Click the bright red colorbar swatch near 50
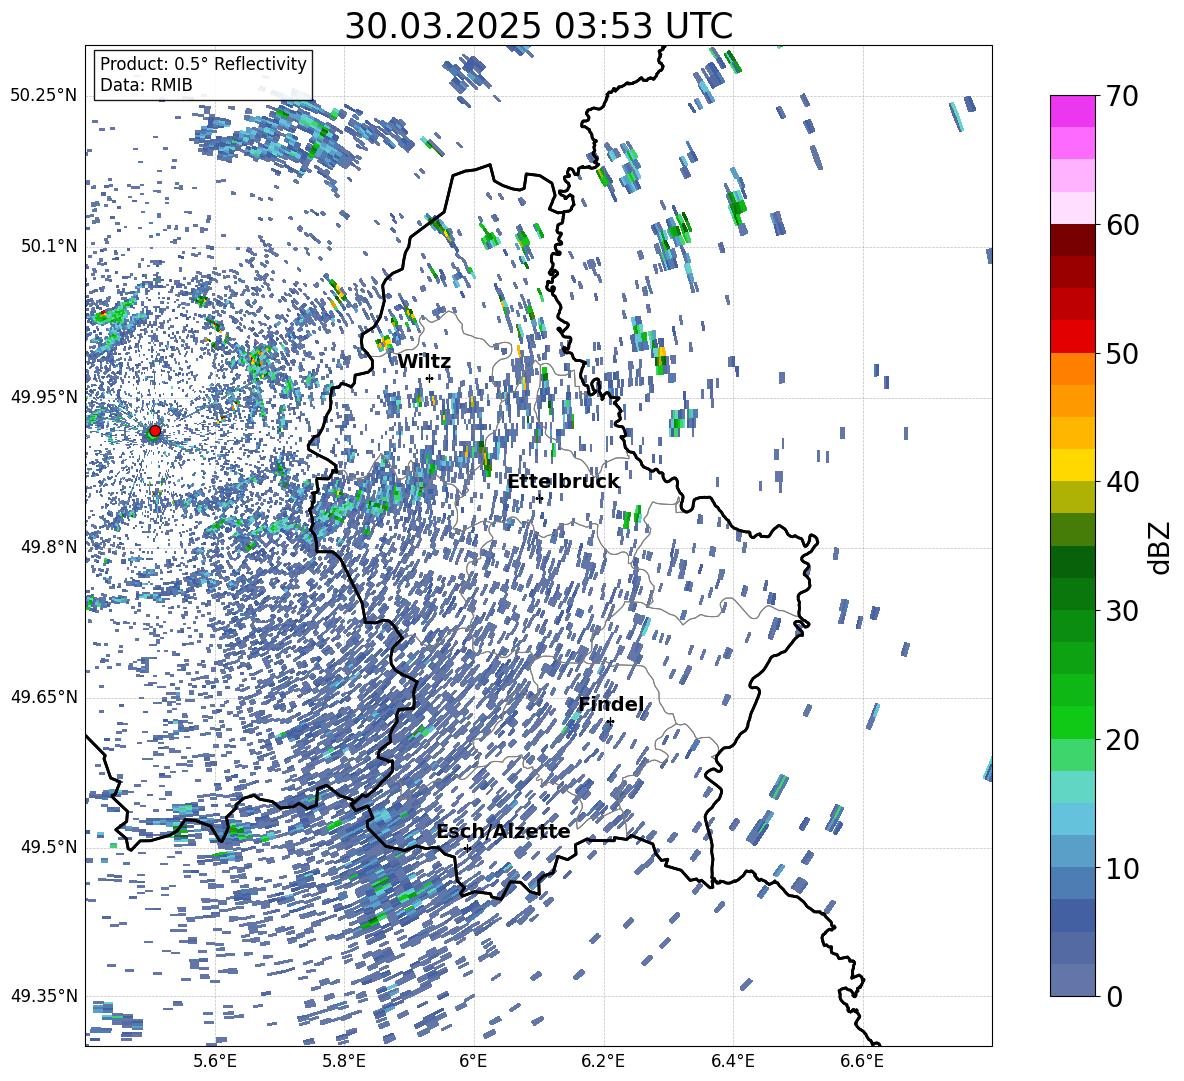The height and width of the screenshot is (1081, 1184). click(x=1072, y=337)
